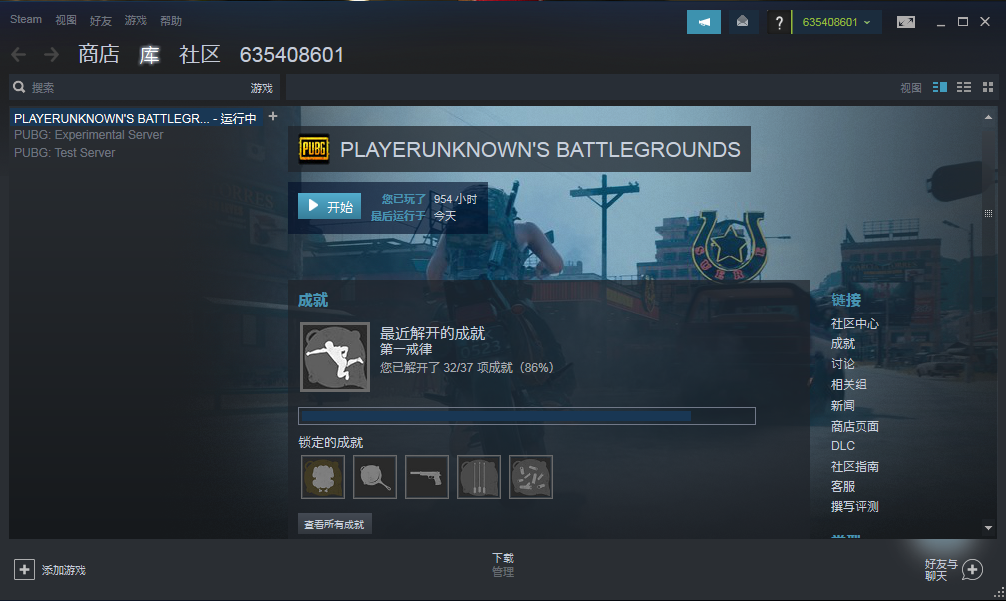Select PUBG: Test Server in library

pyautogui.click(x=65, y=153)
